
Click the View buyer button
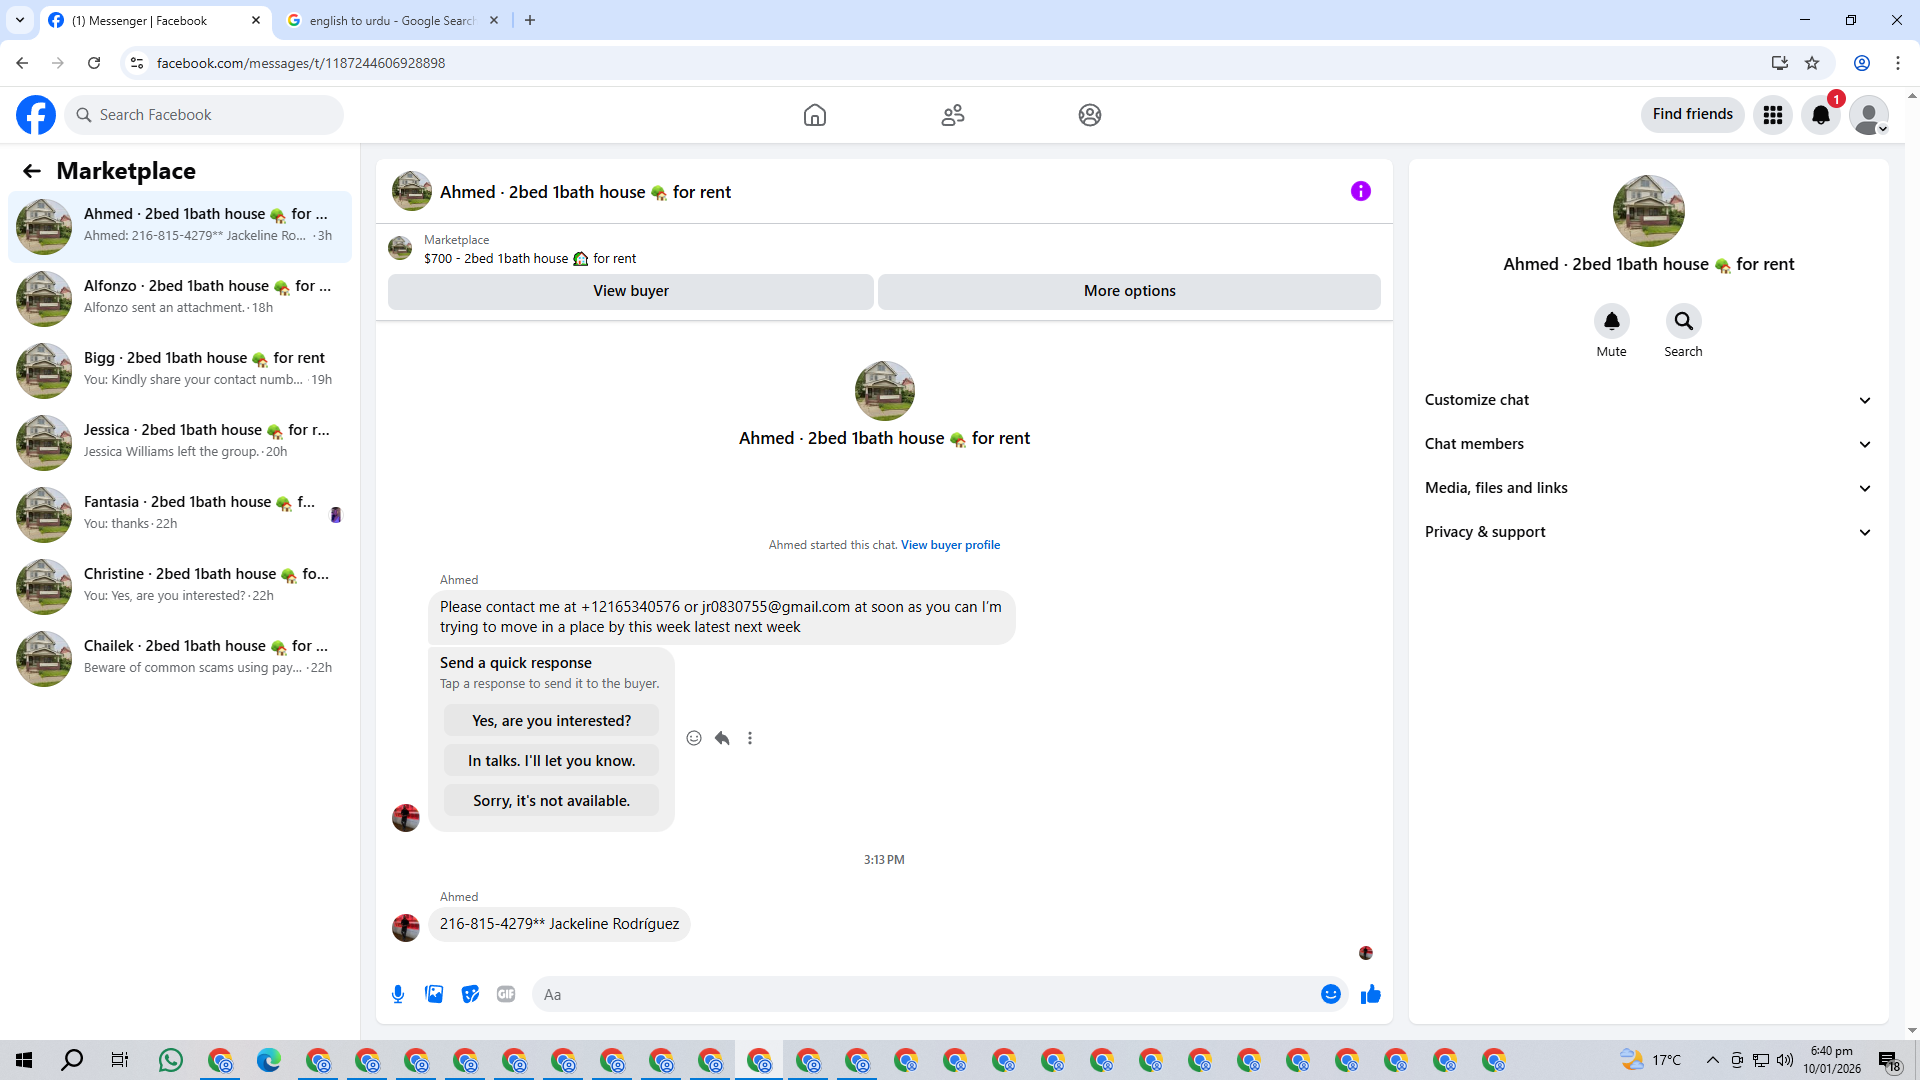coord(630,291)
